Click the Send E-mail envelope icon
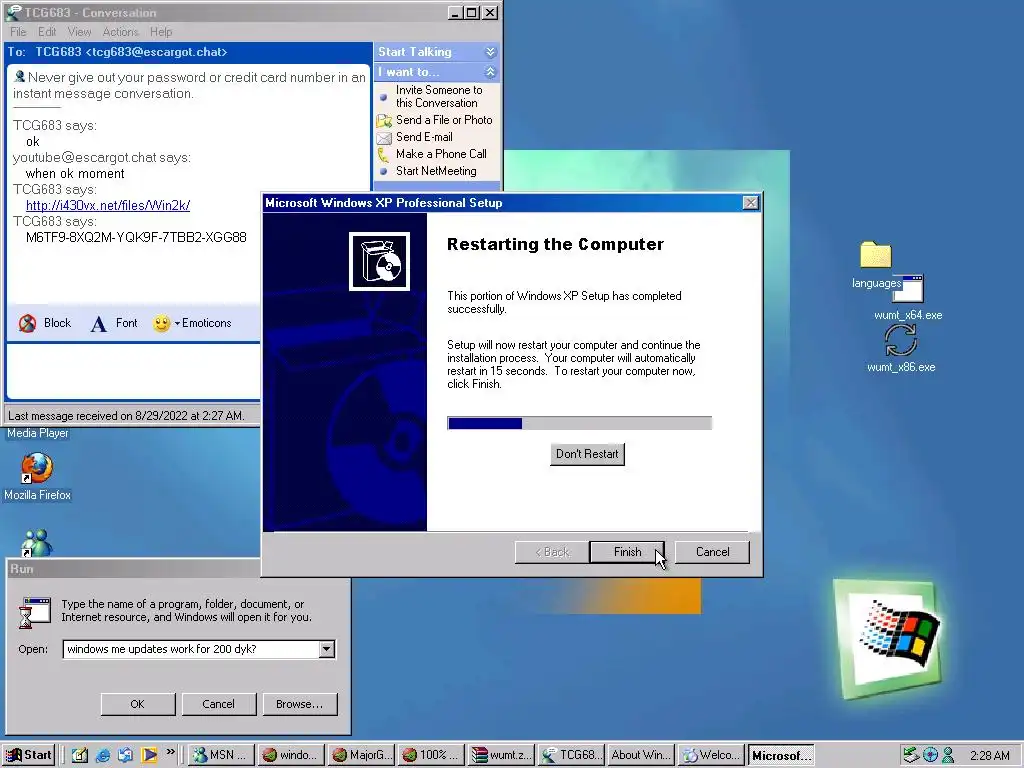This screenshot has width=1024, height=768. click(x=384, y=137)
